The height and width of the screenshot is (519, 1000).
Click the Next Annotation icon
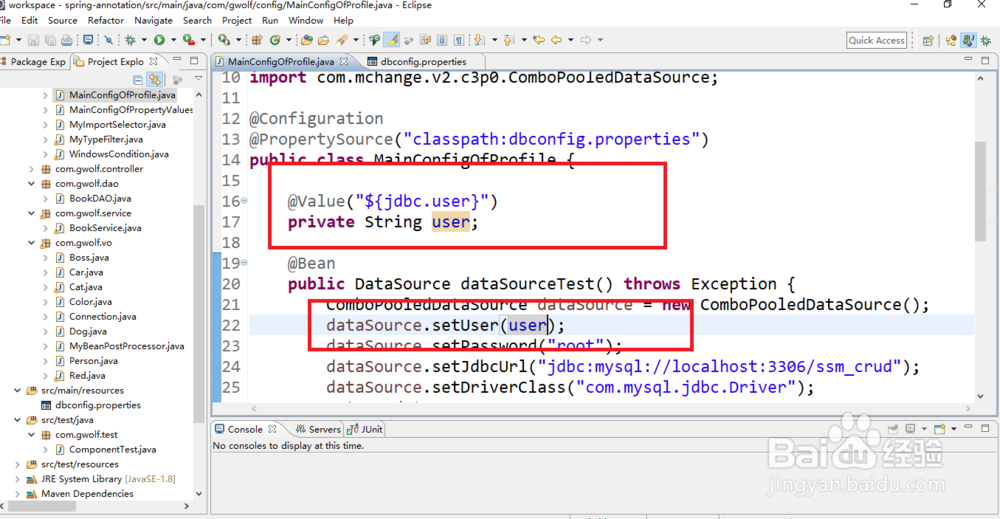480,40
